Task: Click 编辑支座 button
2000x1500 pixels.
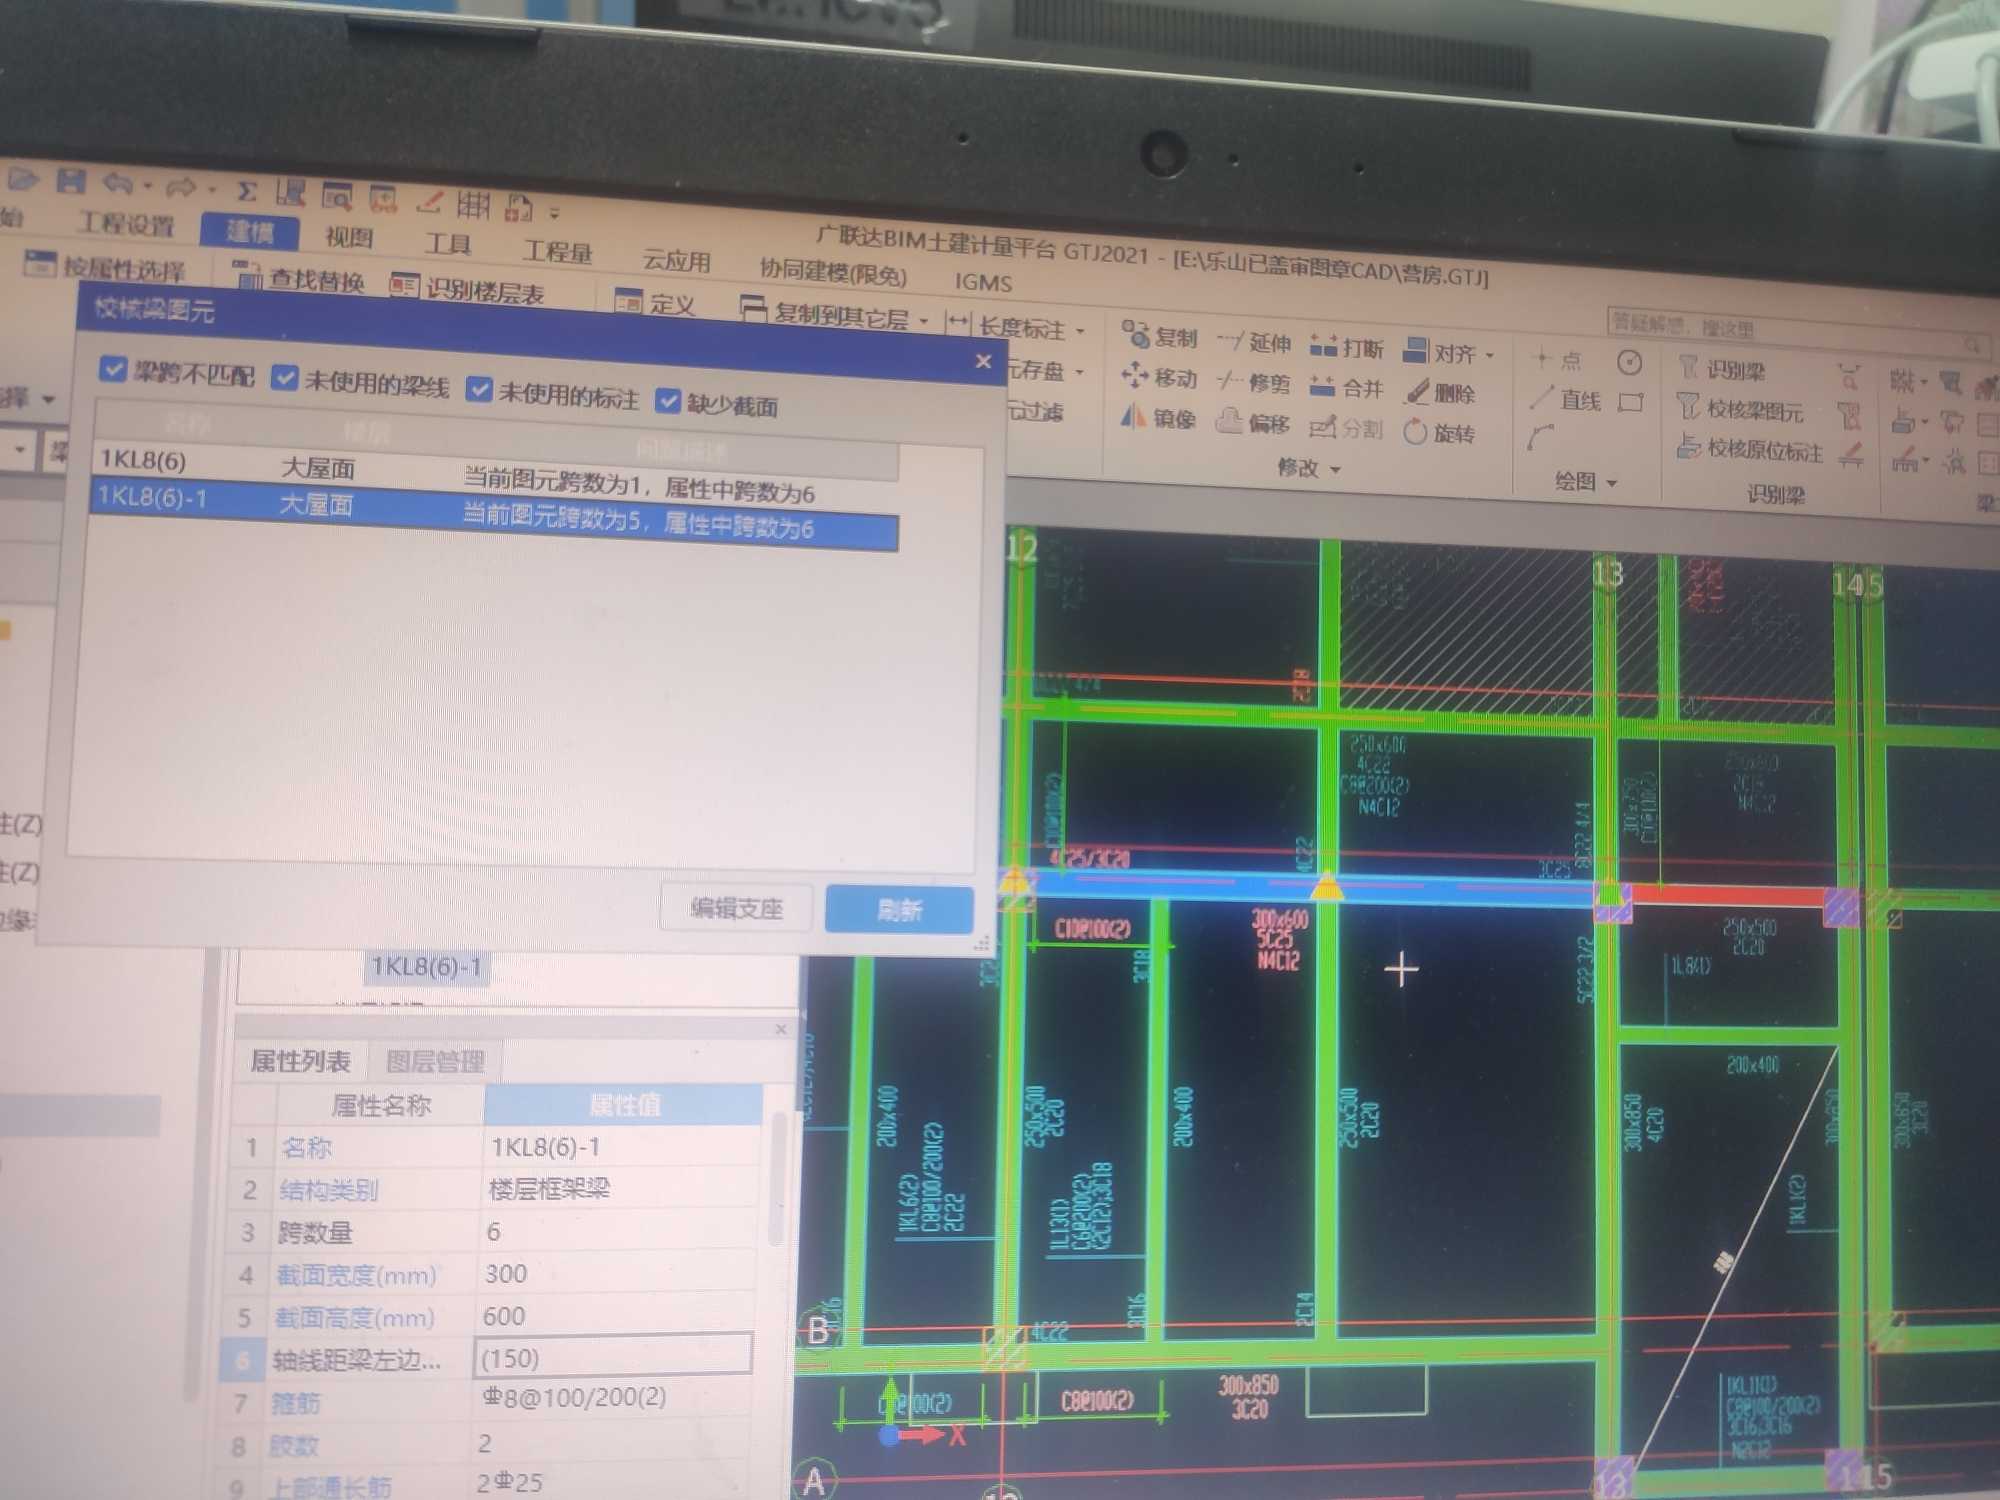Action: 736,908
